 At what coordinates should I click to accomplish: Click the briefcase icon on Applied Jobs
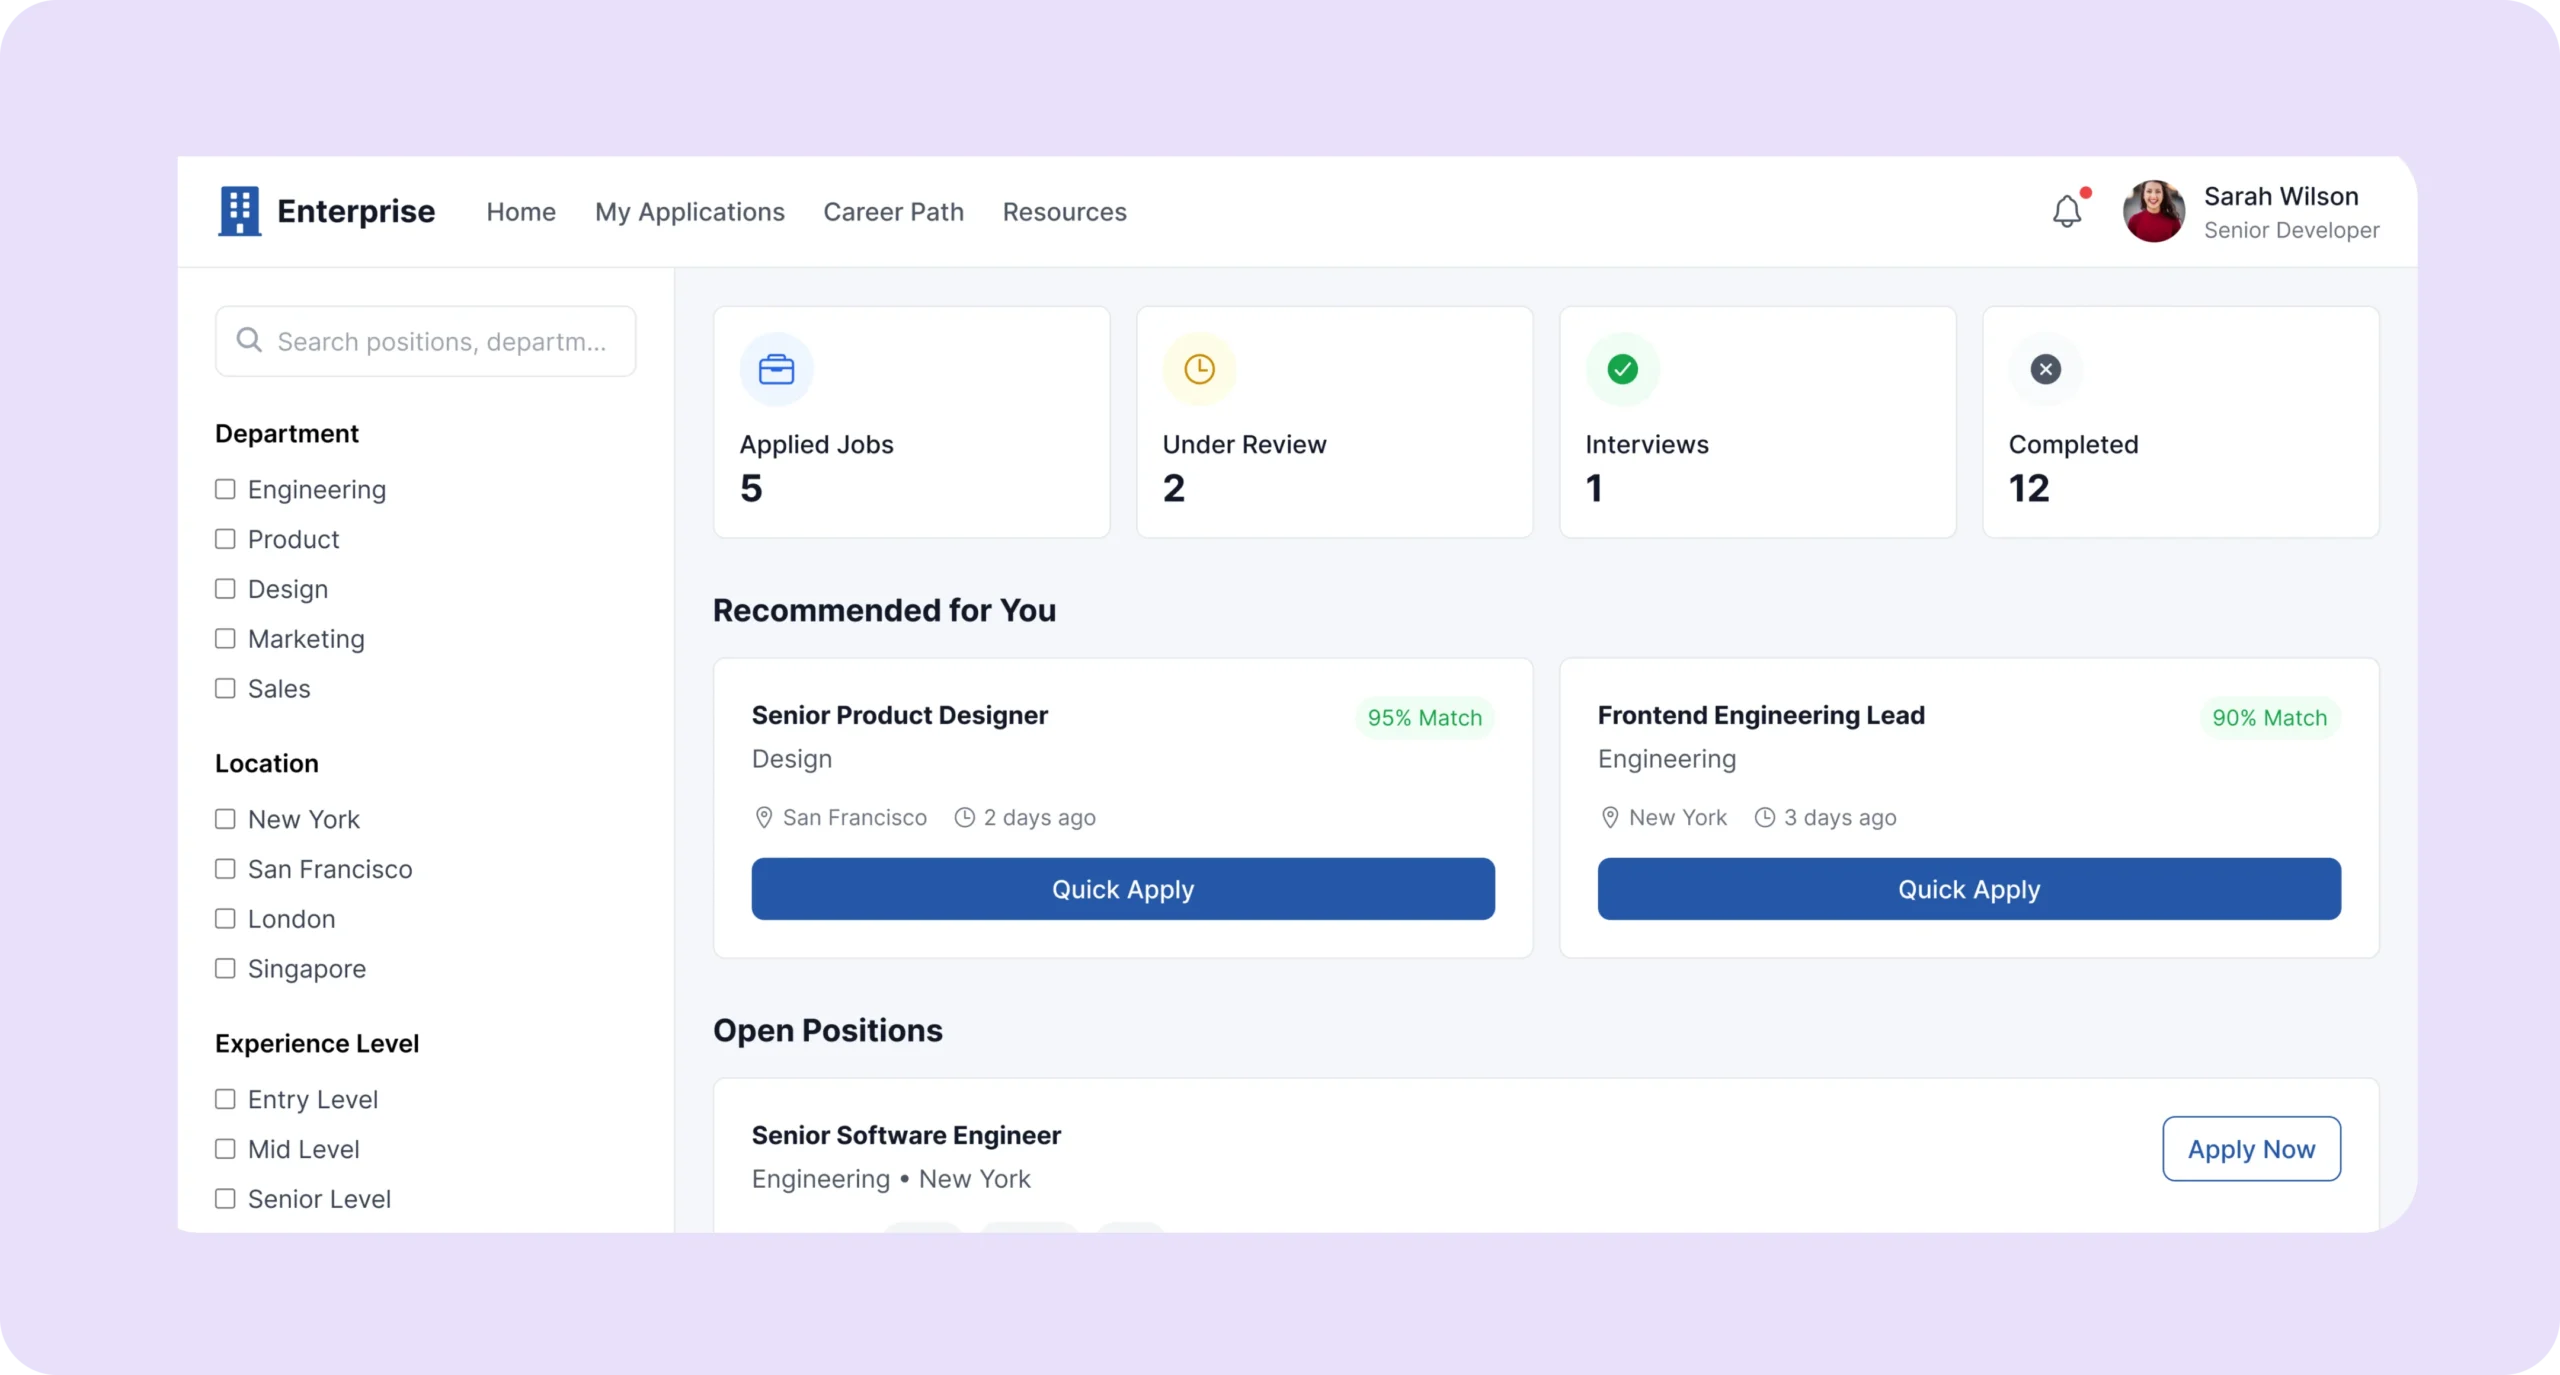tap(776, 369)
